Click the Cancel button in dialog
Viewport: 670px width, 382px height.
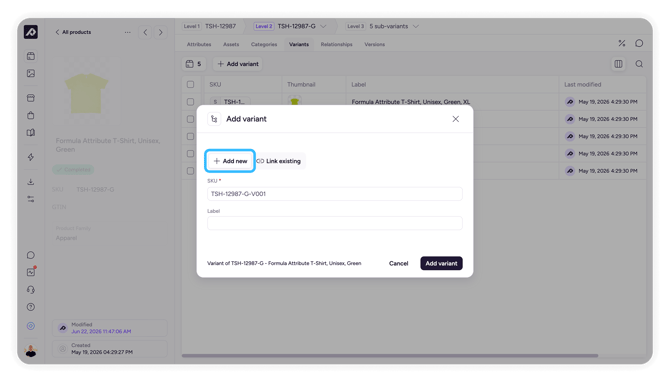(398, 264)
